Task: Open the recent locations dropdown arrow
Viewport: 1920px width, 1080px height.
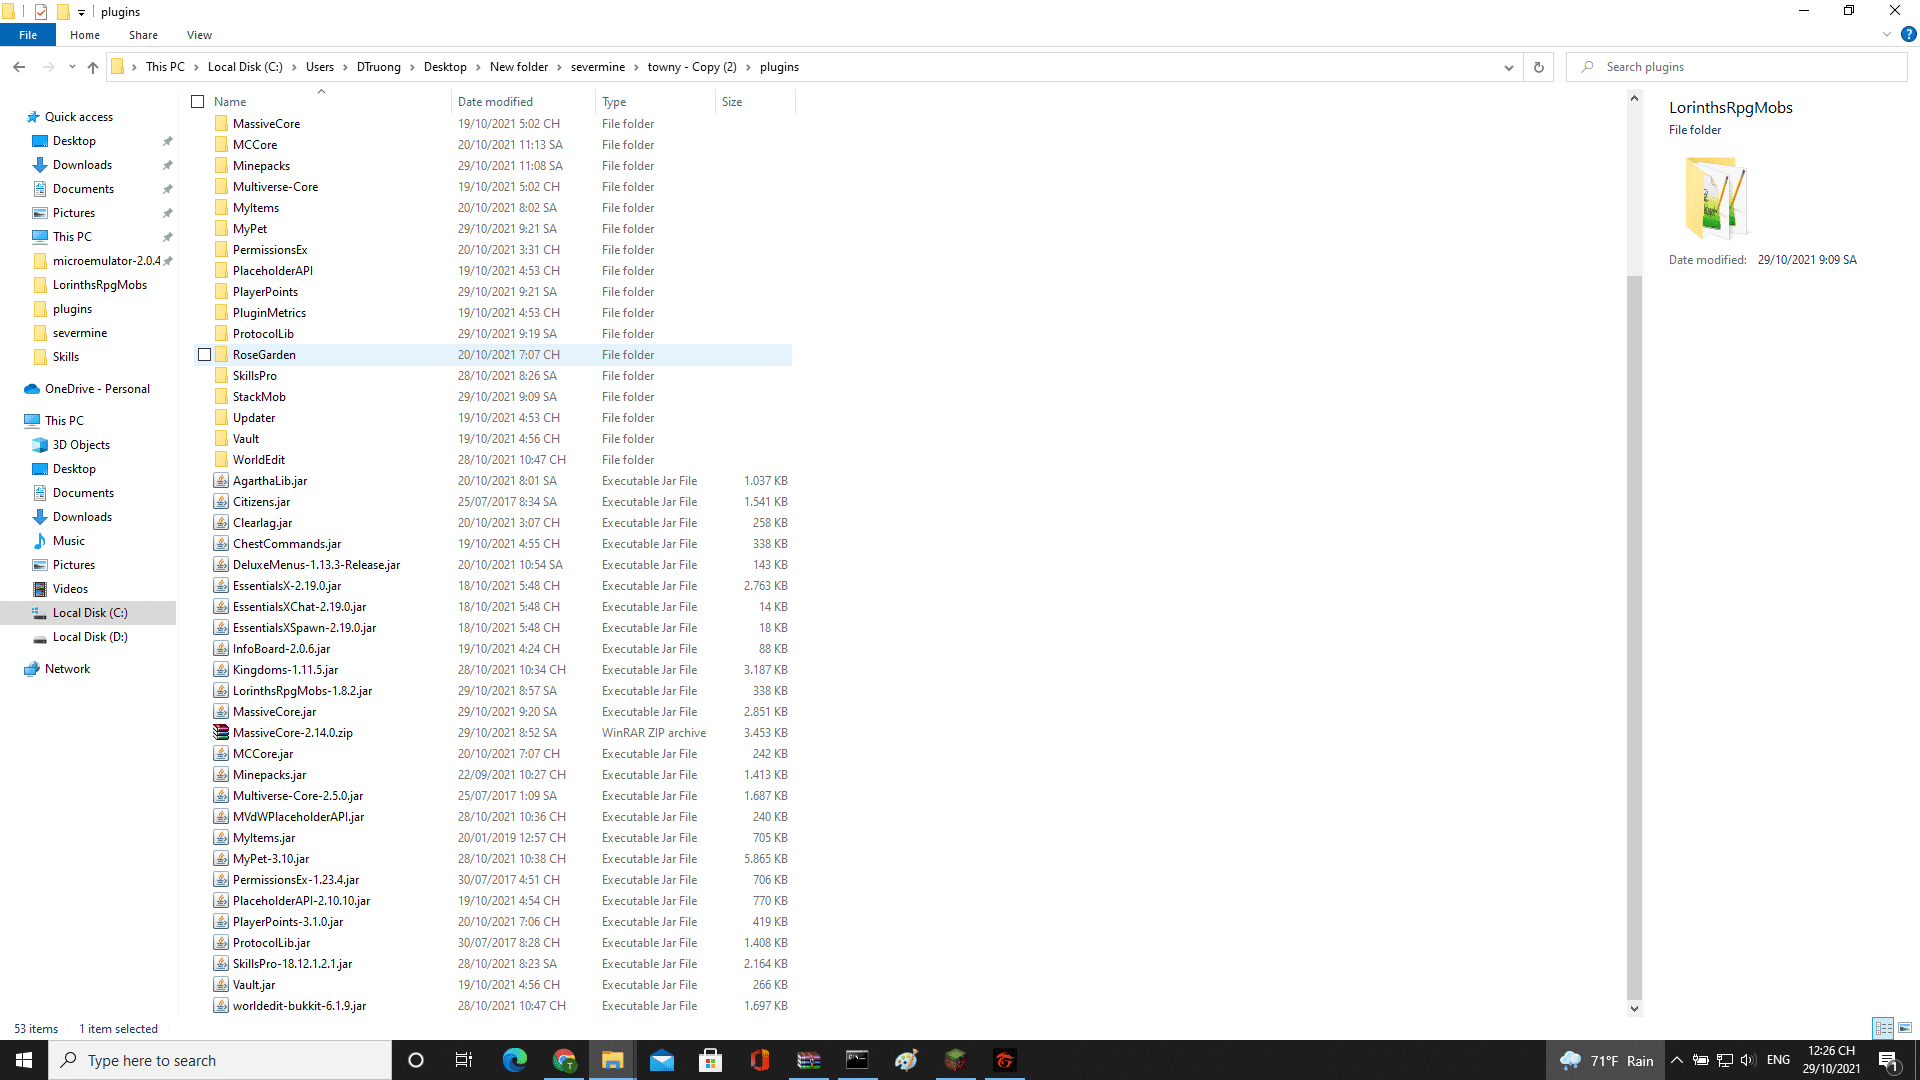Action: click(x=72, y=67)
